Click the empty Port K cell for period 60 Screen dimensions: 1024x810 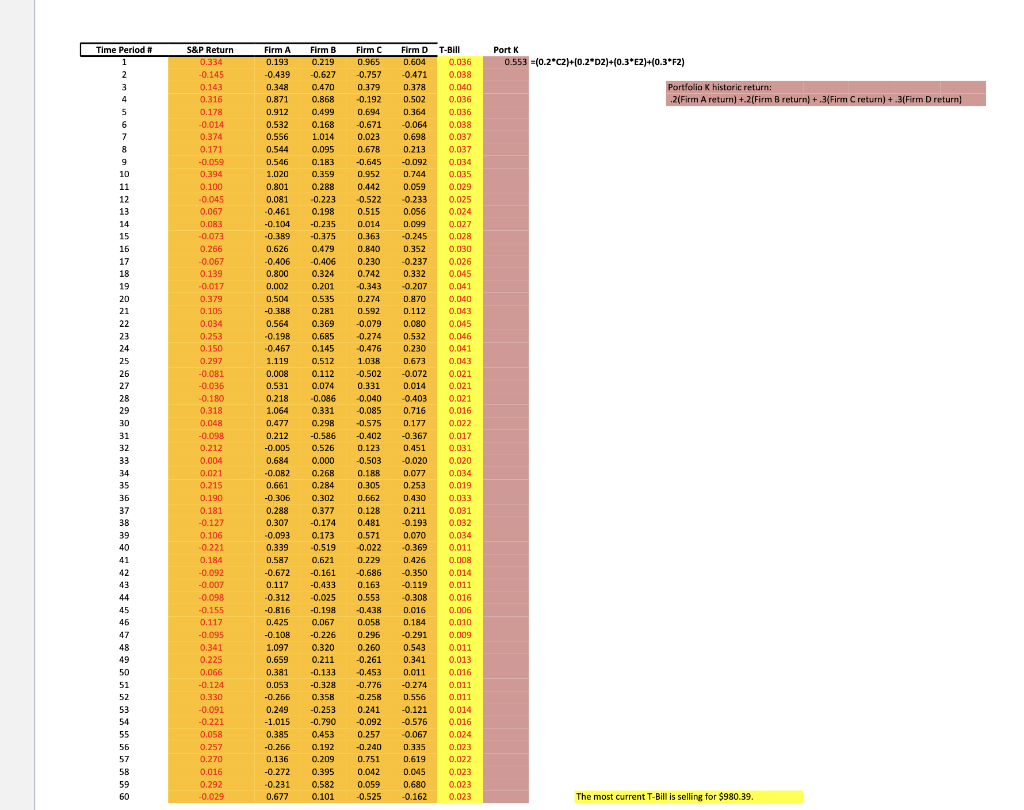(x=506, y=796)
